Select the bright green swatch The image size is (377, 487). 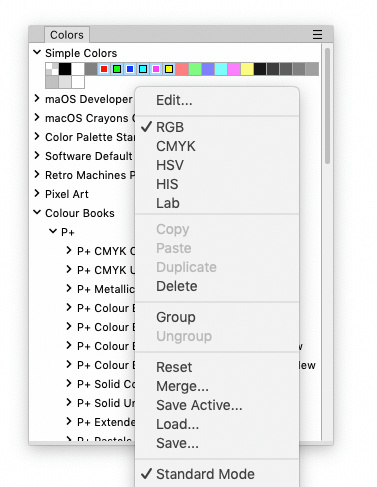pyautogui.click(x=117, y=69)
